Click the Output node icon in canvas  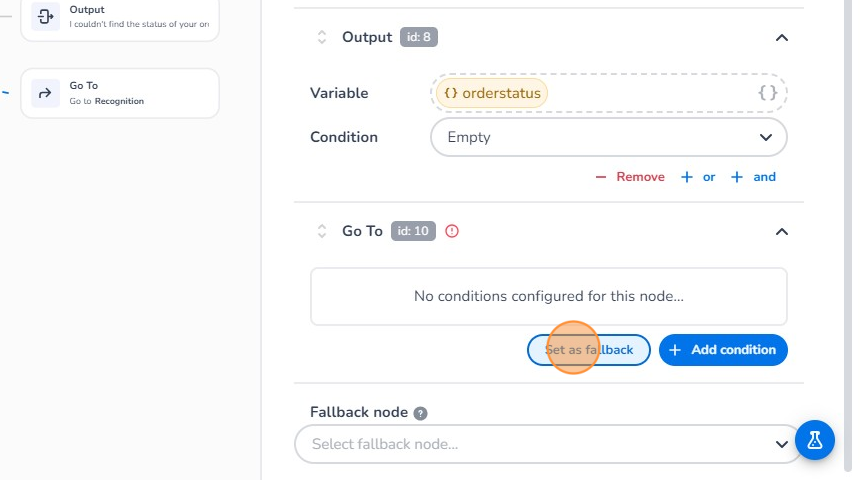tap(45, 16)
